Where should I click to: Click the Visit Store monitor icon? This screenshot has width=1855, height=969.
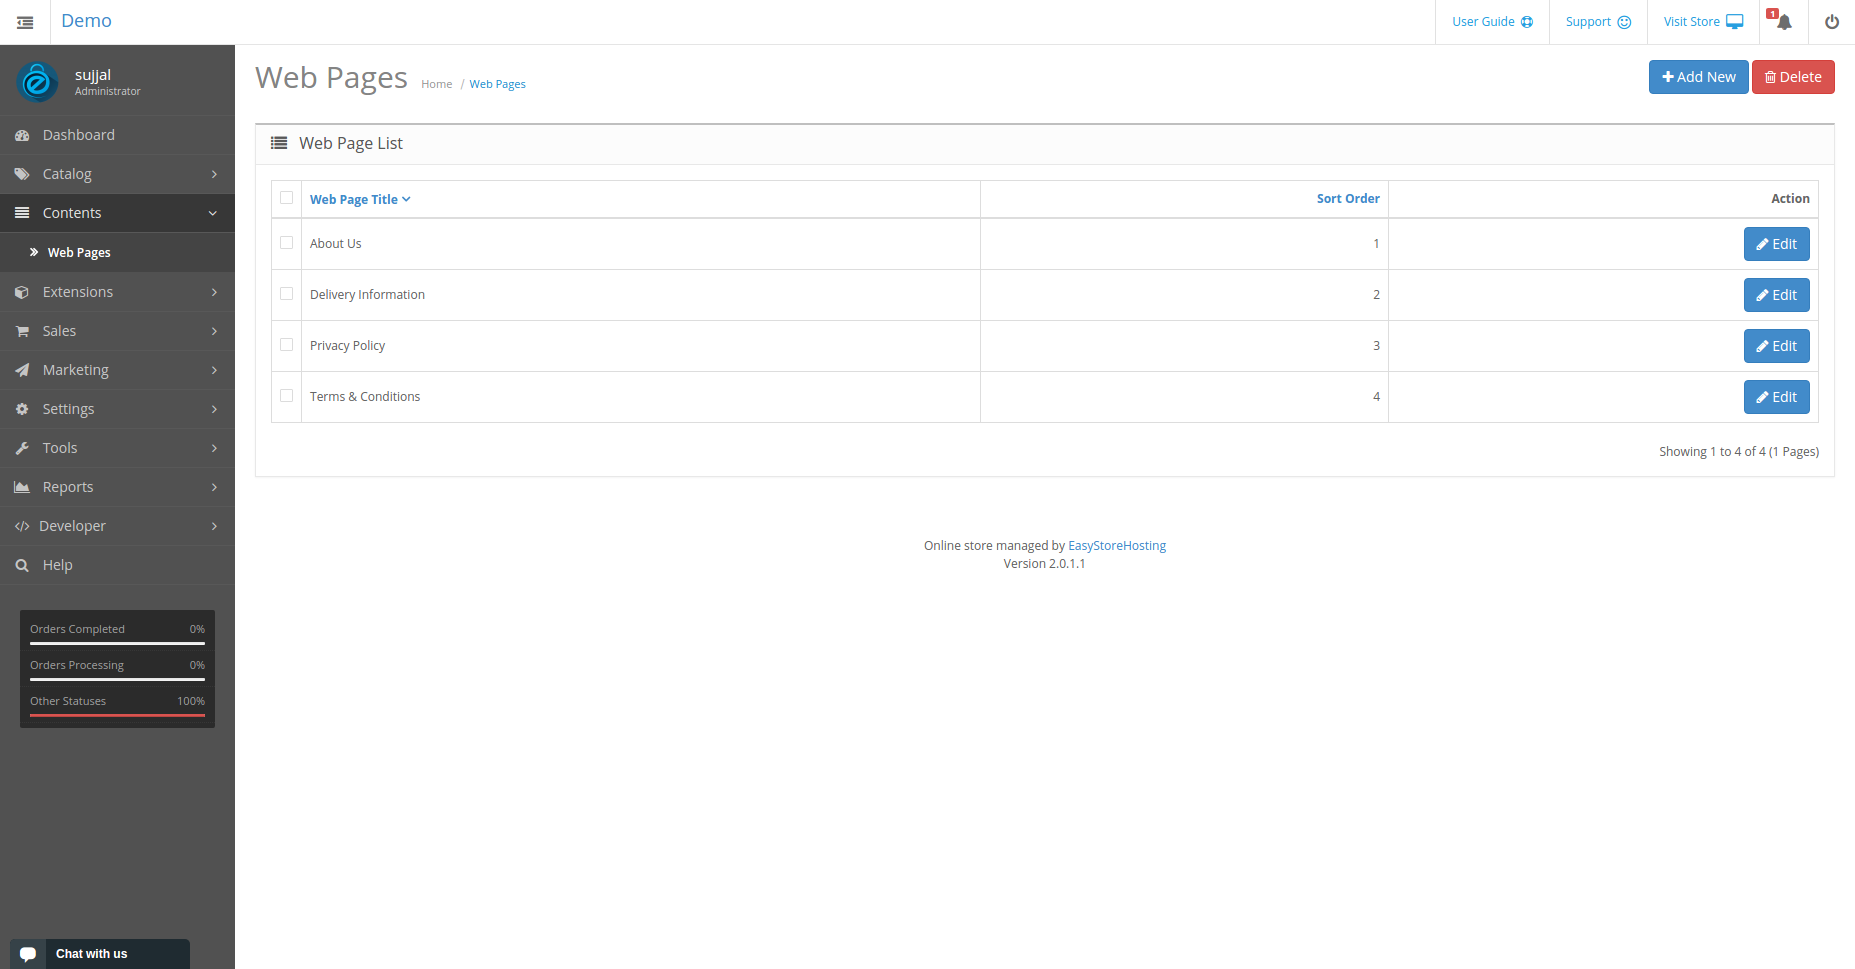pyautogui.click(x=1735, y=22)
